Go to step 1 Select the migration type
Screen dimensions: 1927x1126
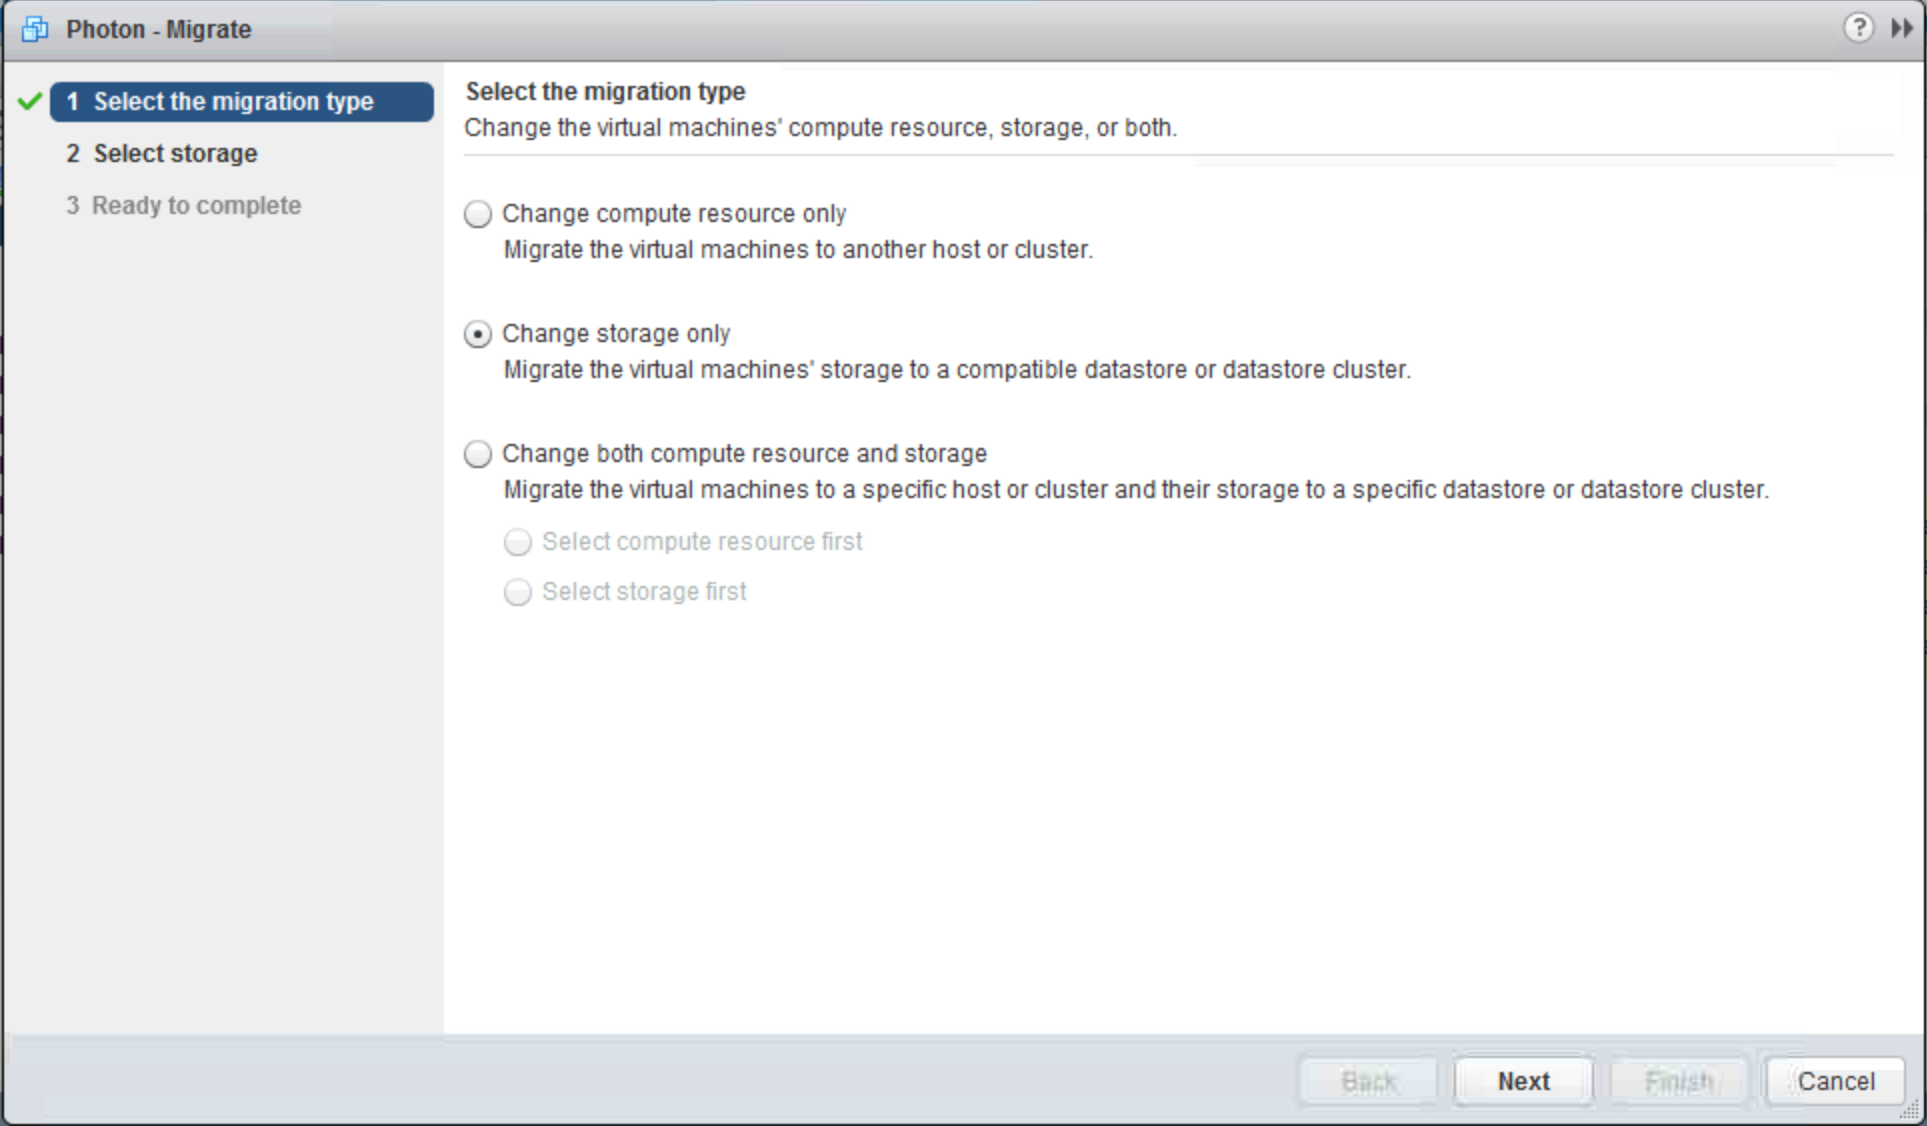[x=233, y=102]
